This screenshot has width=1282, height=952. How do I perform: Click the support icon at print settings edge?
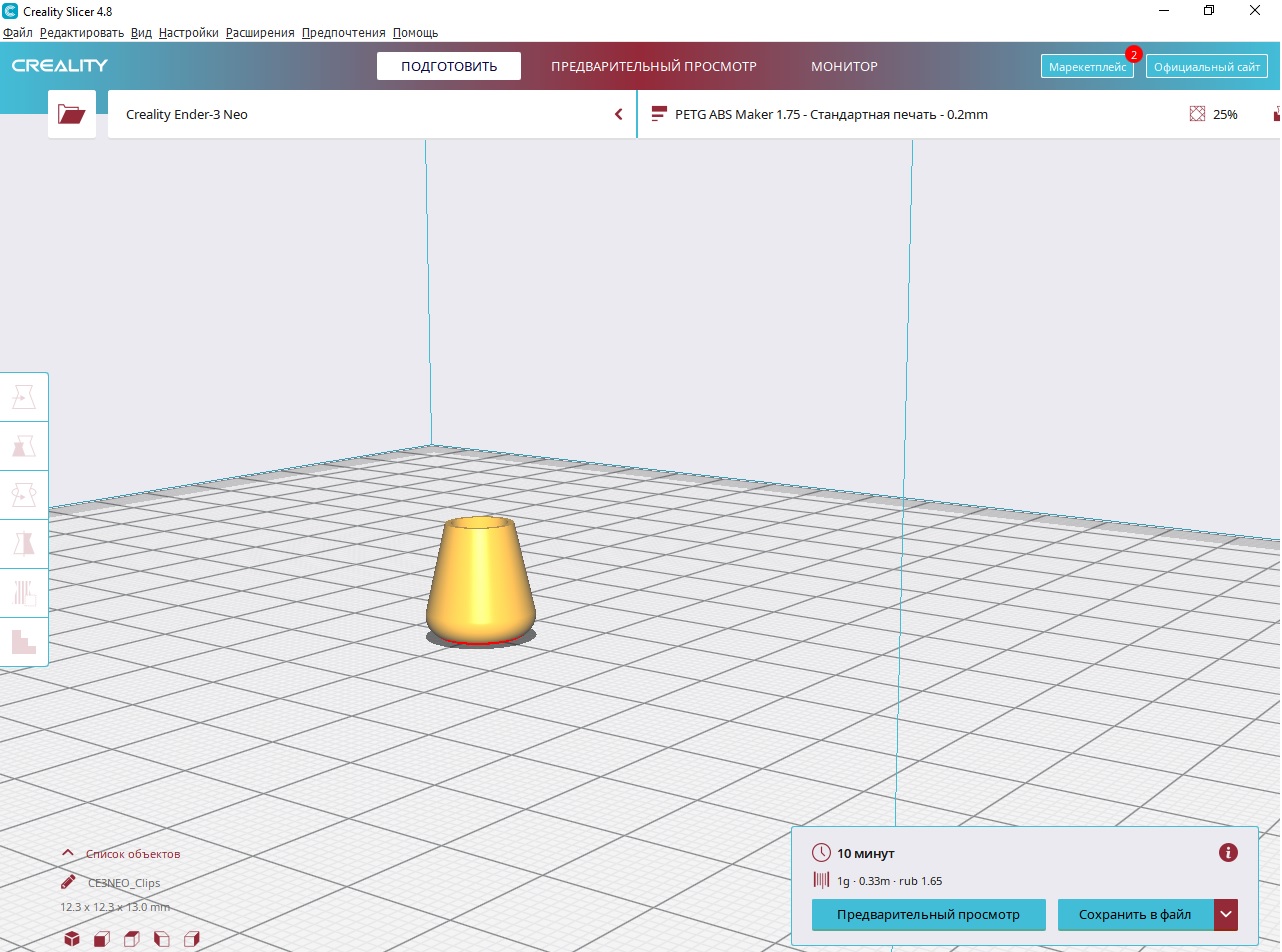[1276, 114]
